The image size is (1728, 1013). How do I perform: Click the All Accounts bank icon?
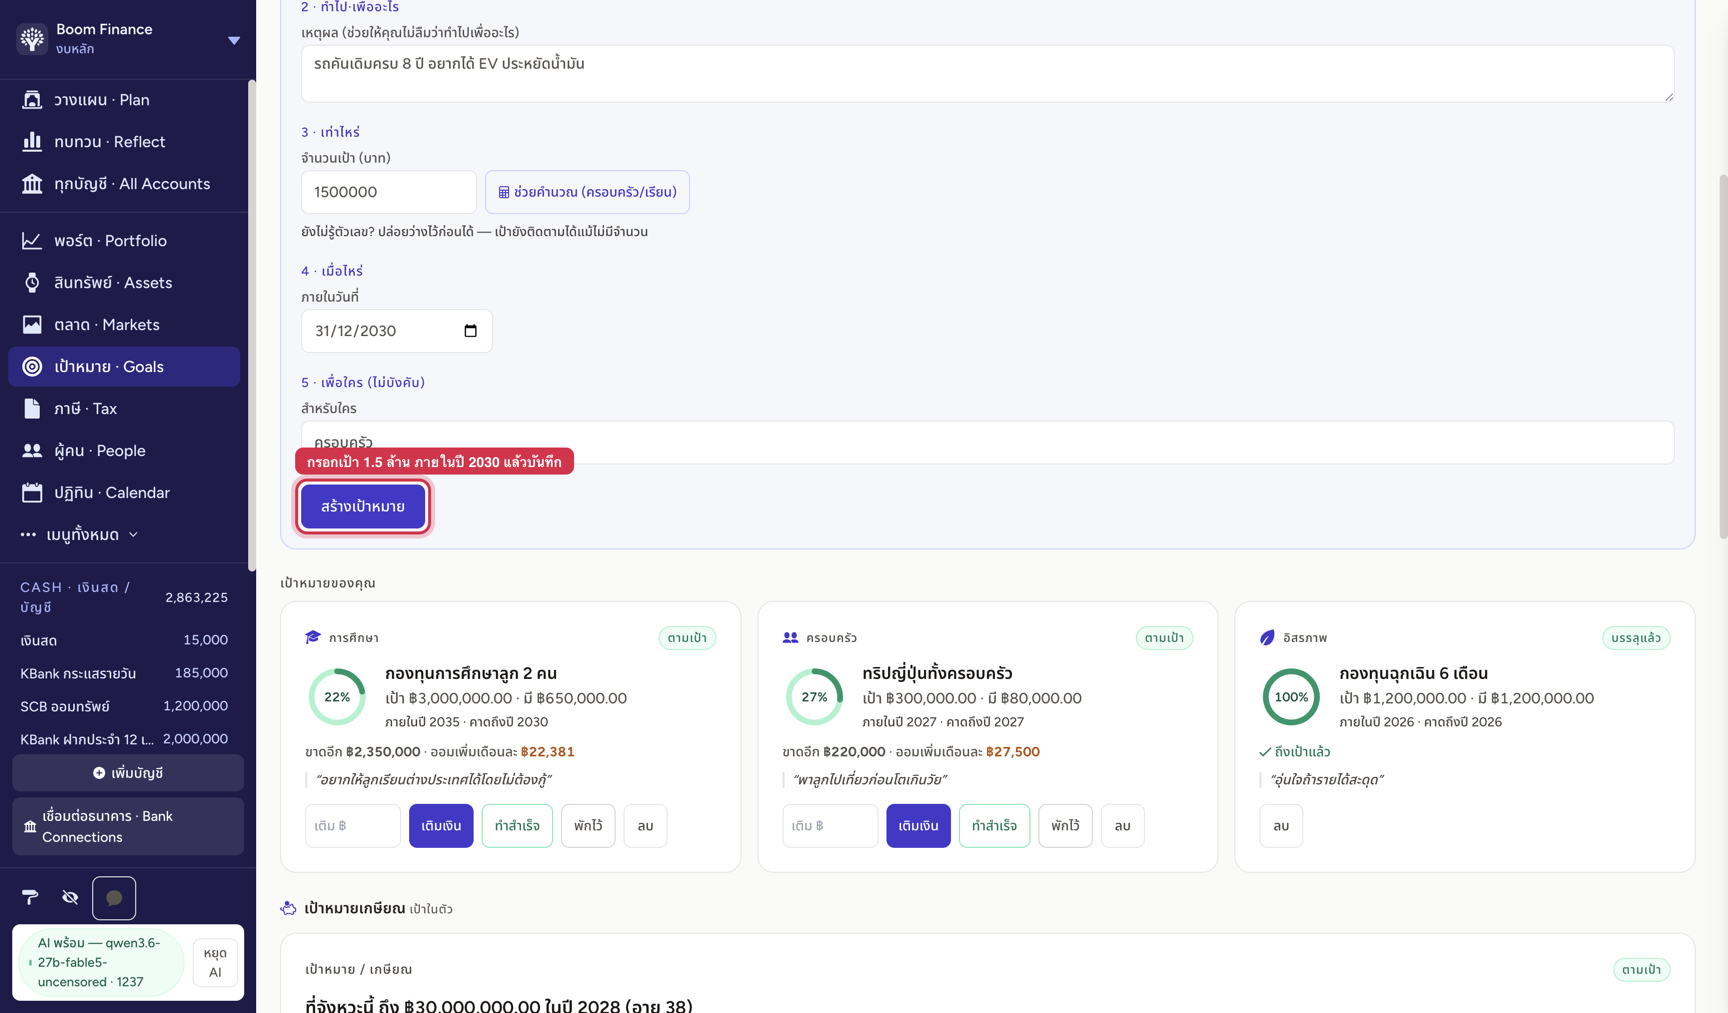[32, 184]
